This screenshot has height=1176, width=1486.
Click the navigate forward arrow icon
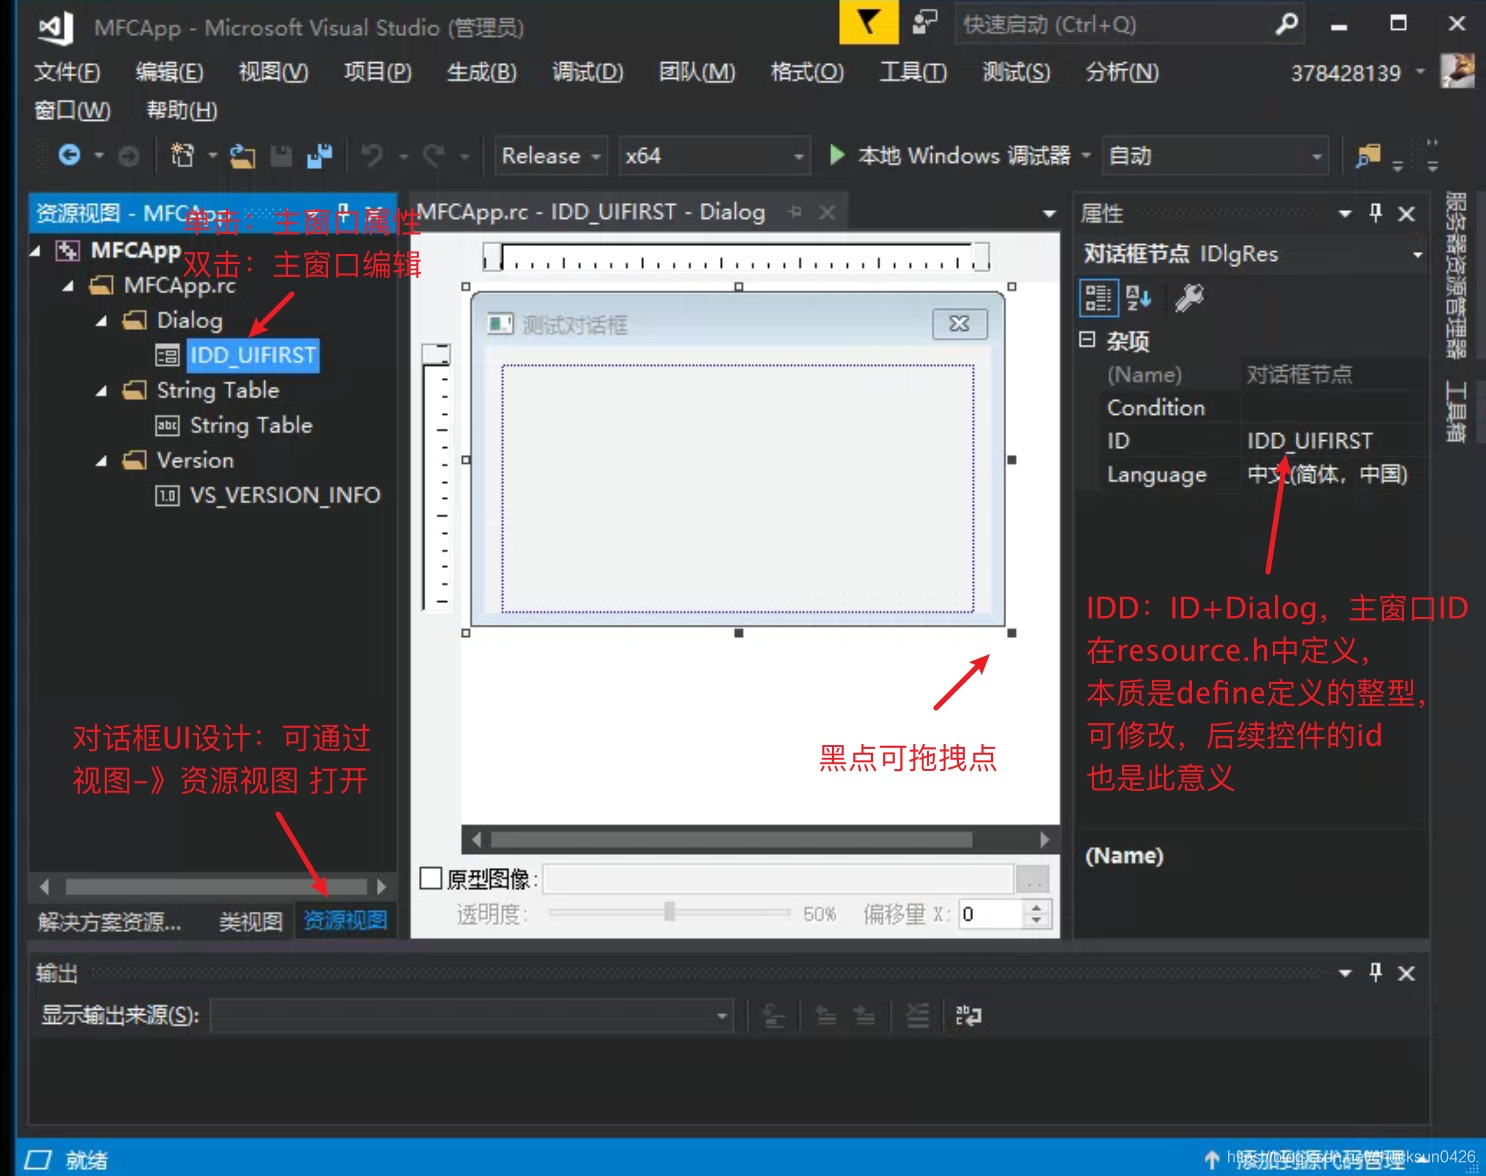(129, 156)
